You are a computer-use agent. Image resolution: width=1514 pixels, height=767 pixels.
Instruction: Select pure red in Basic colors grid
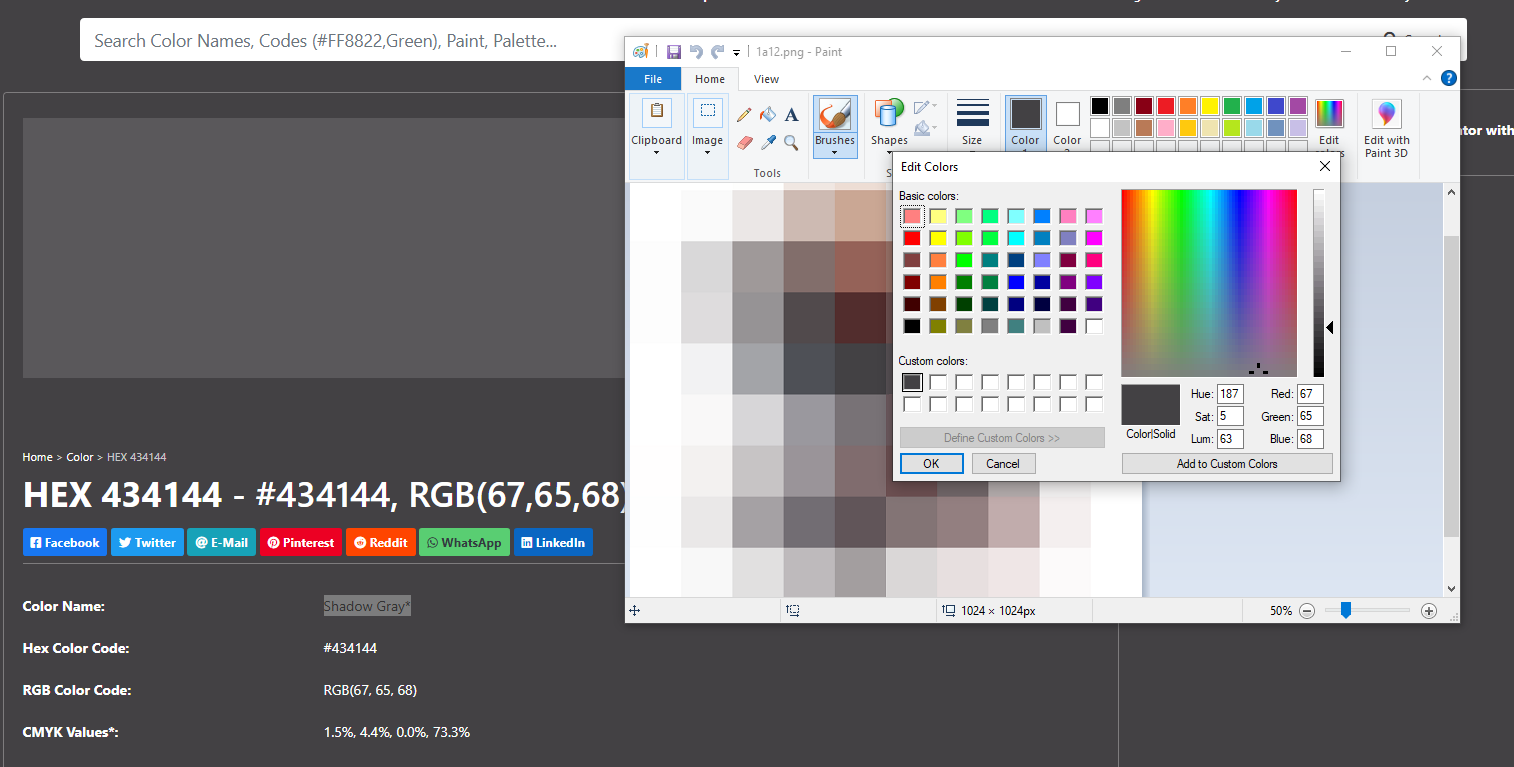coord(912,238)
